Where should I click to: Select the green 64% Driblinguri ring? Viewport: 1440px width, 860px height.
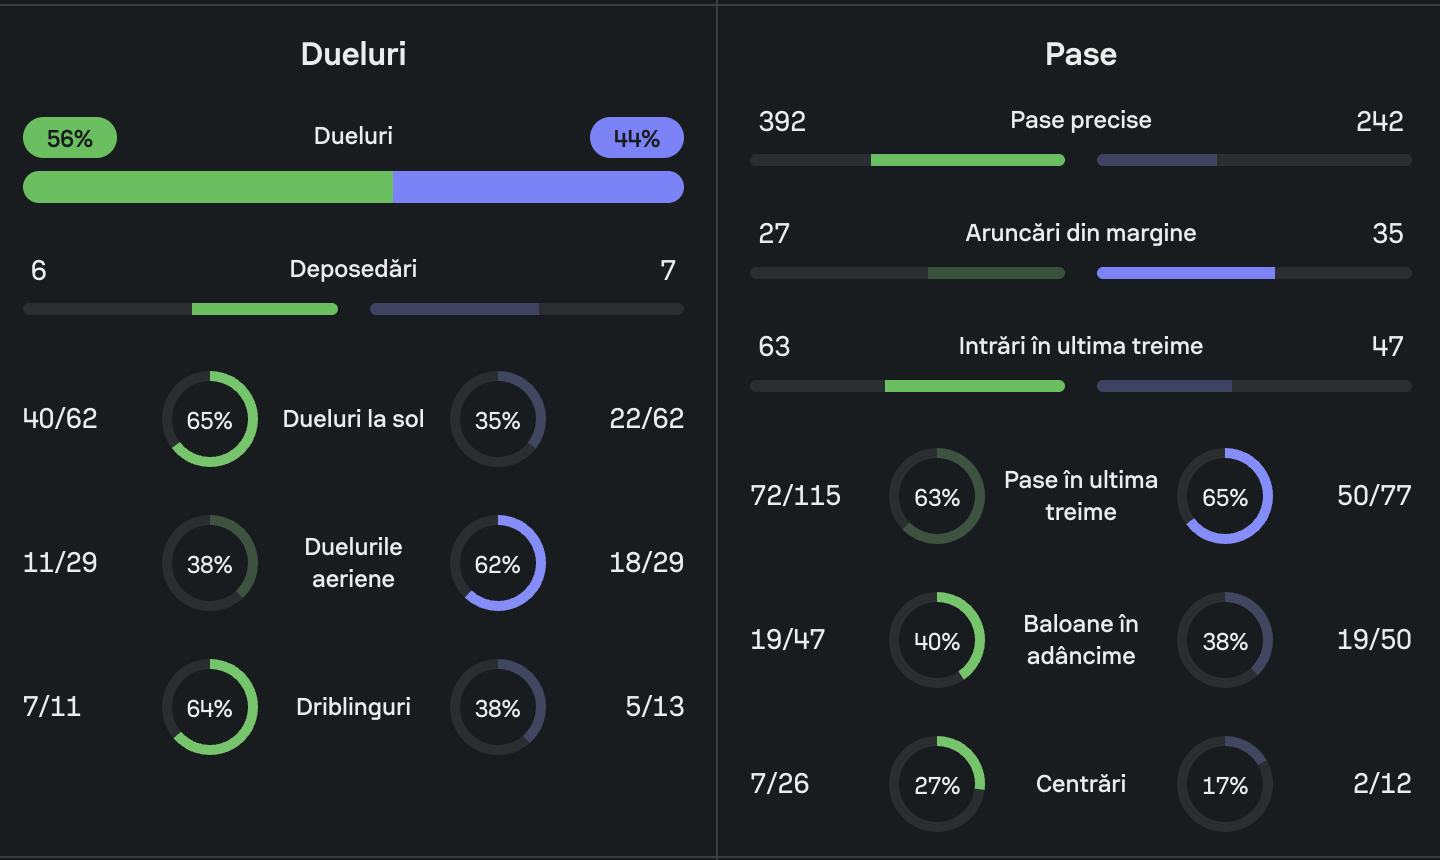[210, 707]
